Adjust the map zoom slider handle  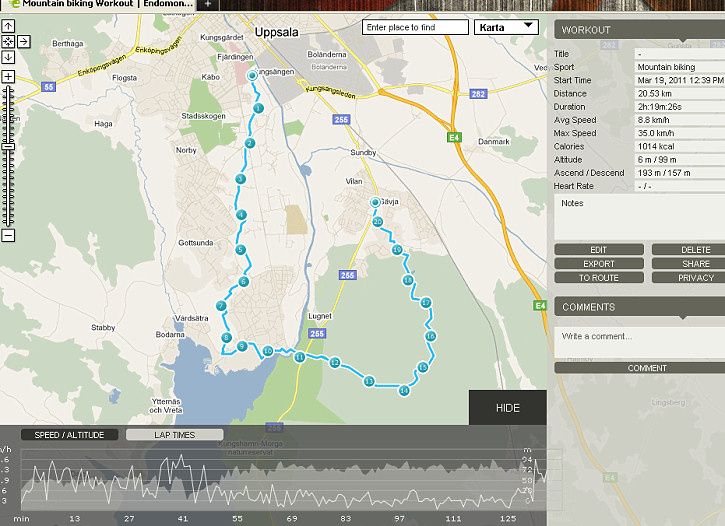(x=8, y=147)
